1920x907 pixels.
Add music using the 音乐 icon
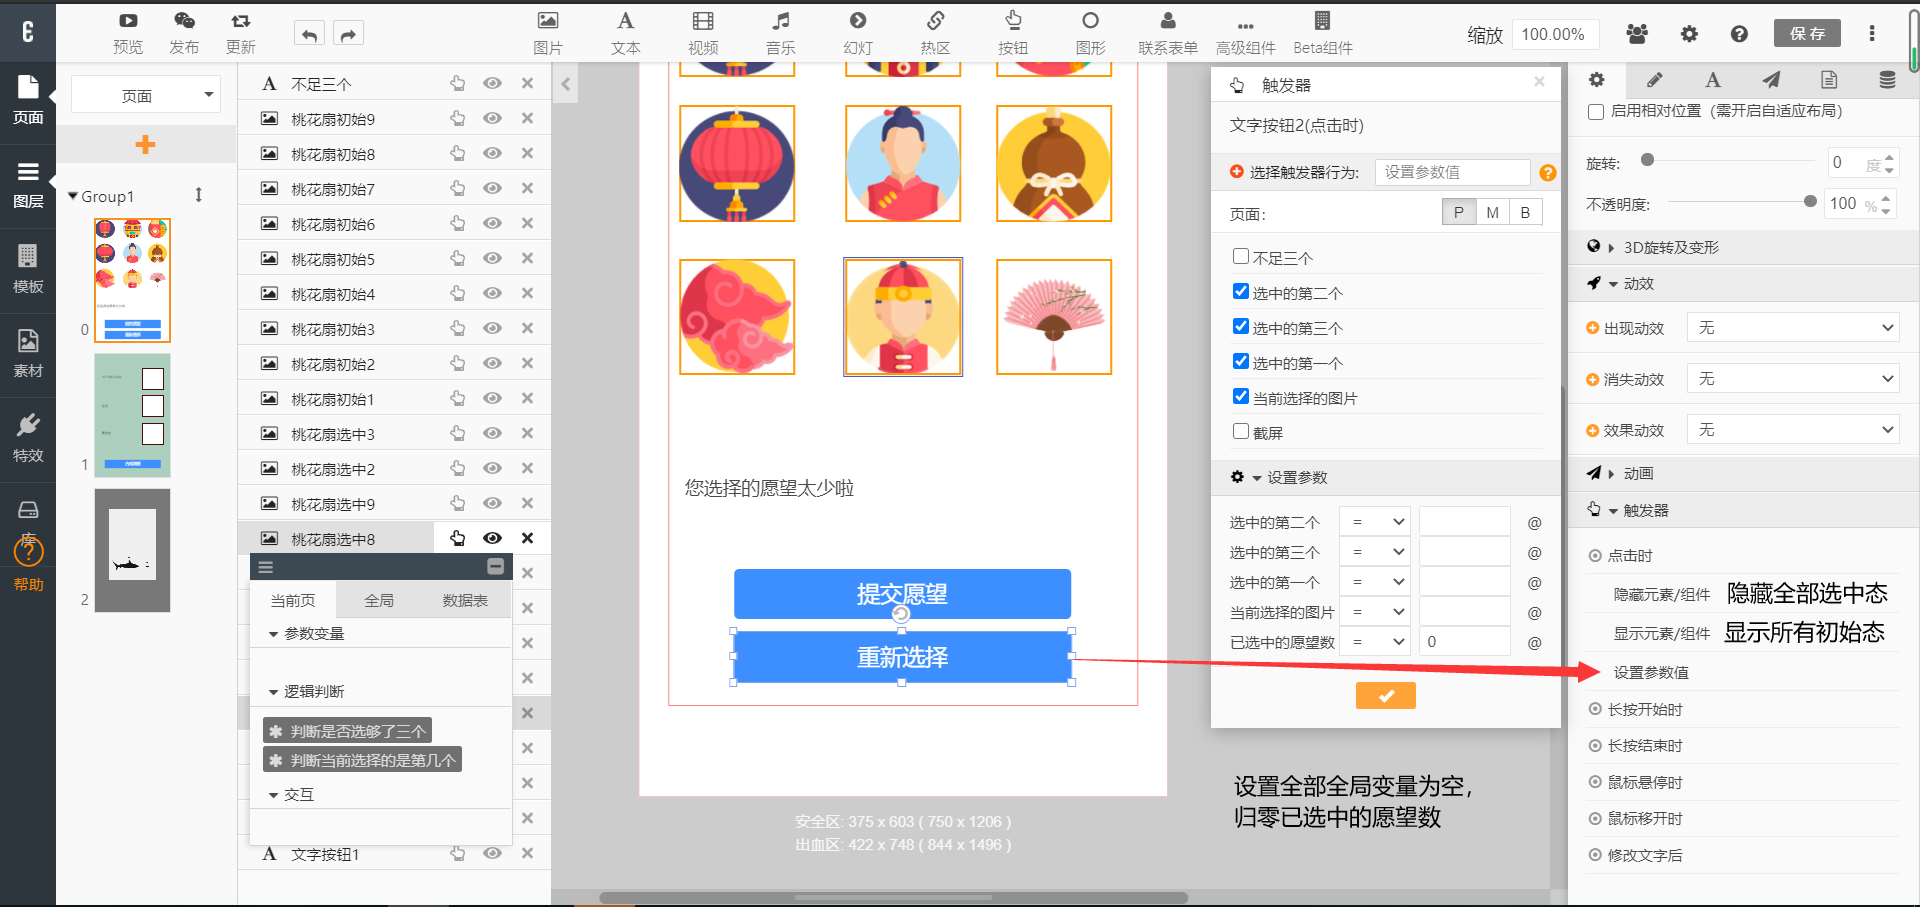[780, 22]
